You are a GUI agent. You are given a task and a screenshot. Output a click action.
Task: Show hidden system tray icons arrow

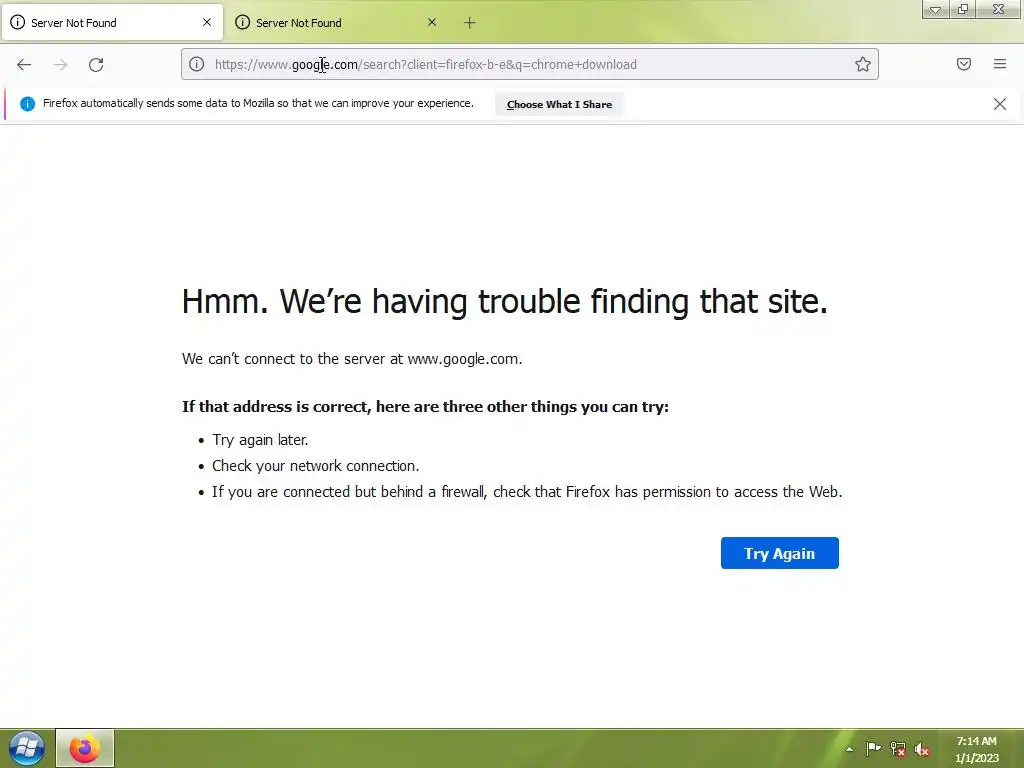849,749
